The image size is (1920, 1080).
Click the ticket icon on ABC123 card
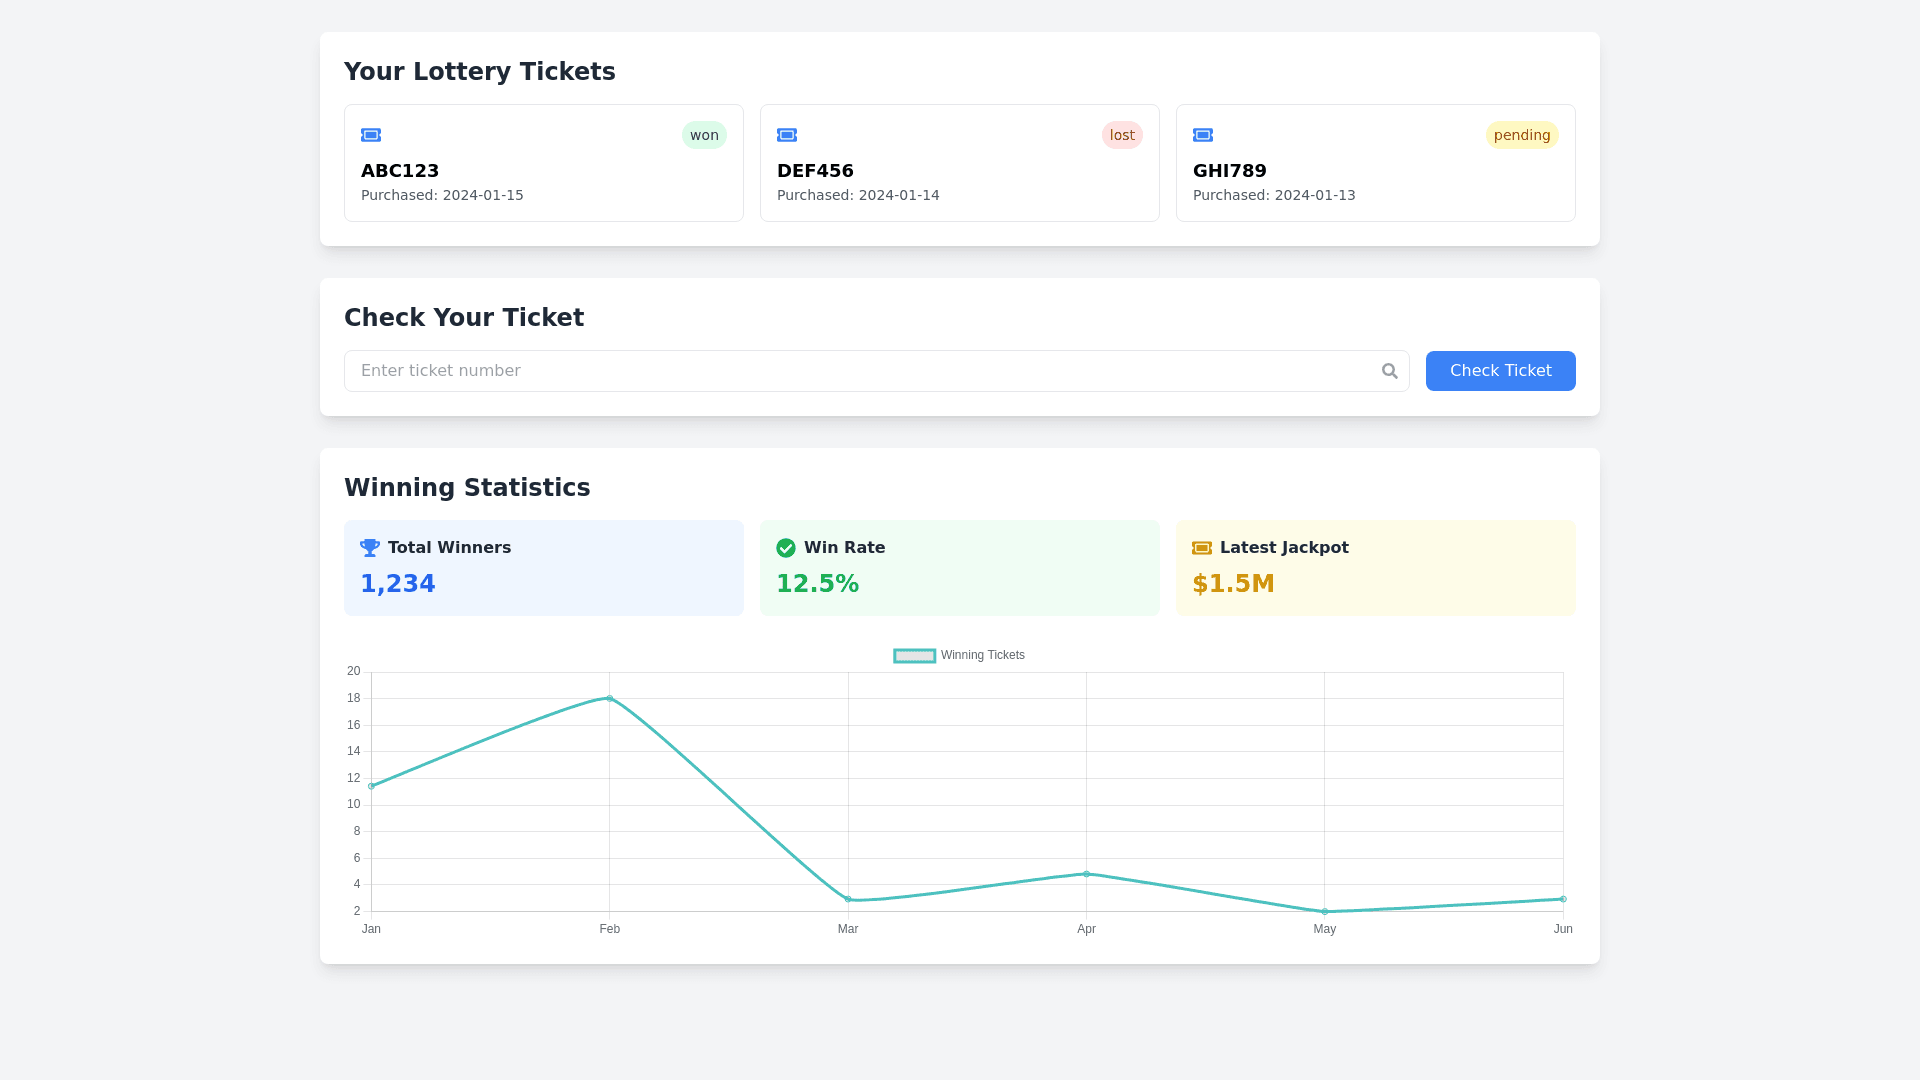pos(371,135)
